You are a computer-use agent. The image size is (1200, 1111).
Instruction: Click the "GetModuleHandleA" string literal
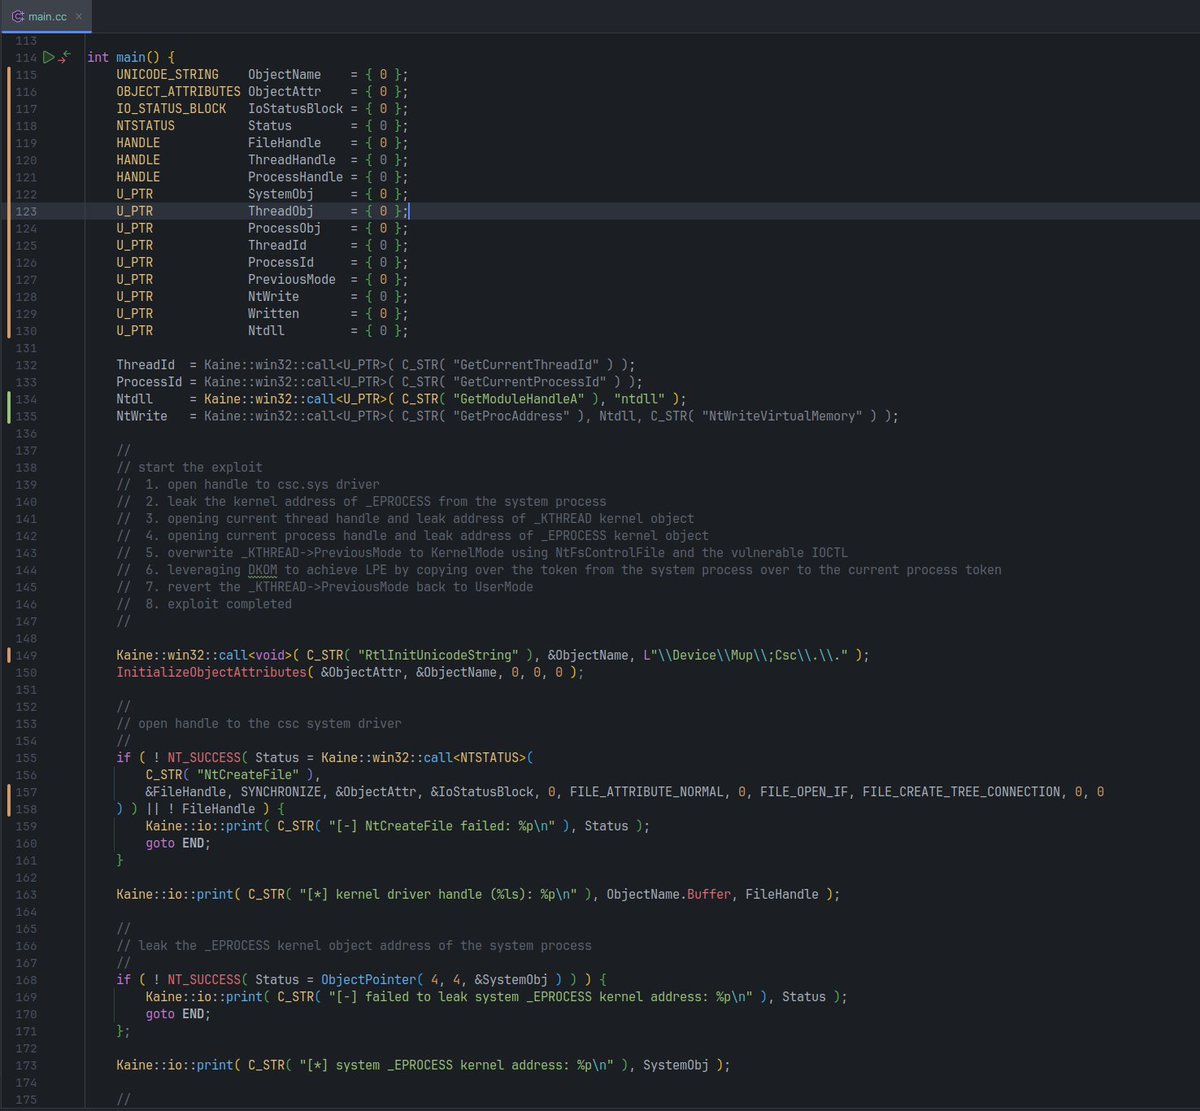519,399
